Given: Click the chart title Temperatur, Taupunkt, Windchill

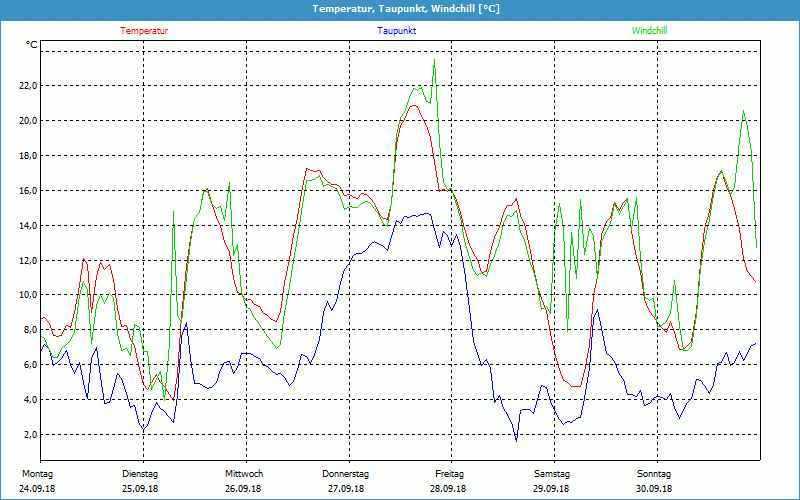Looking at the screenshot, I should [x=406, y=9].
